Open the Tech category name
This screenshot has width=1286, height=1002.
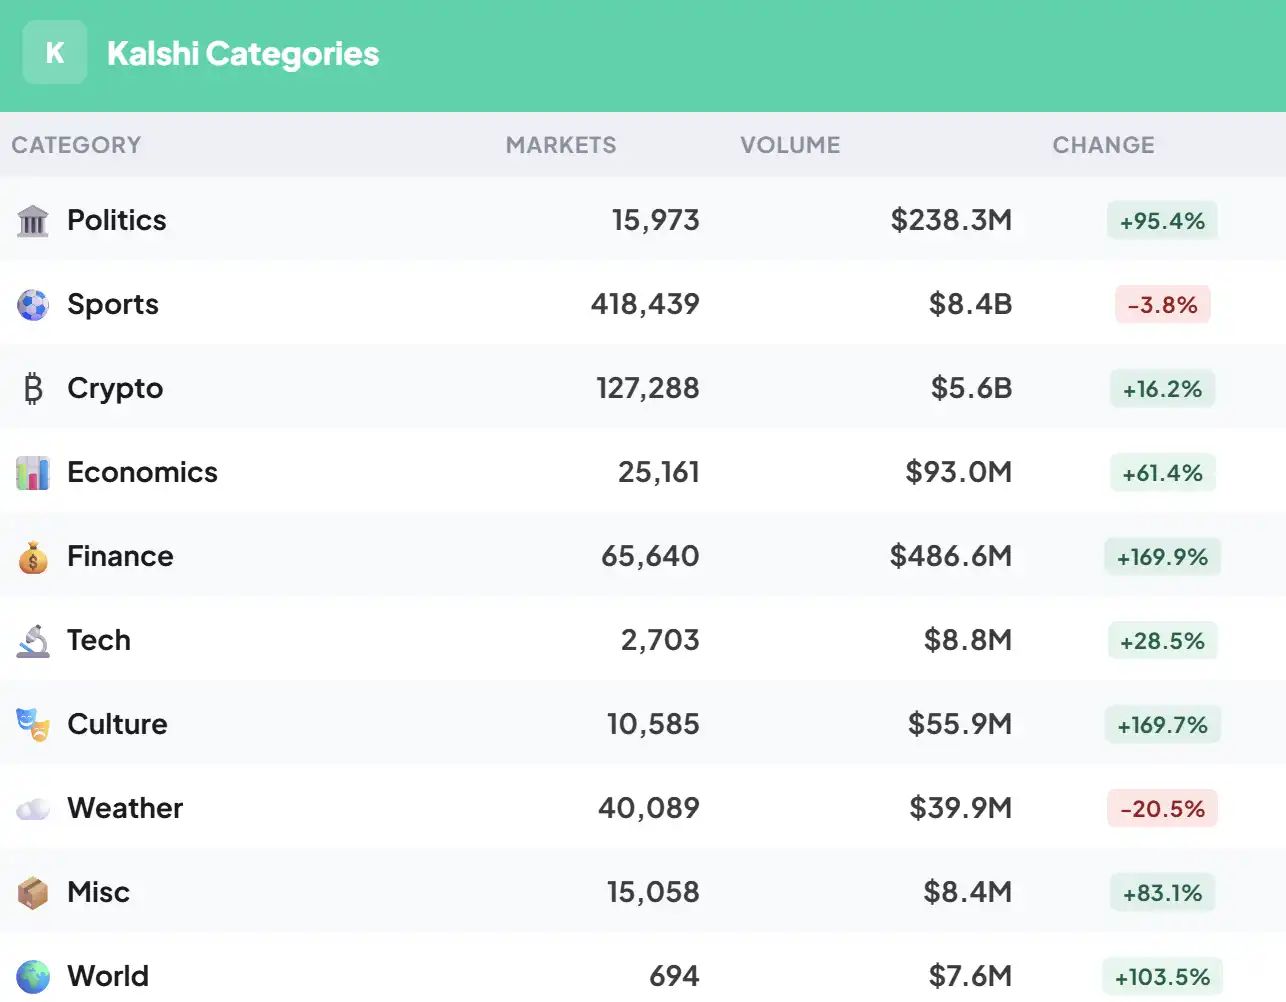99,640
